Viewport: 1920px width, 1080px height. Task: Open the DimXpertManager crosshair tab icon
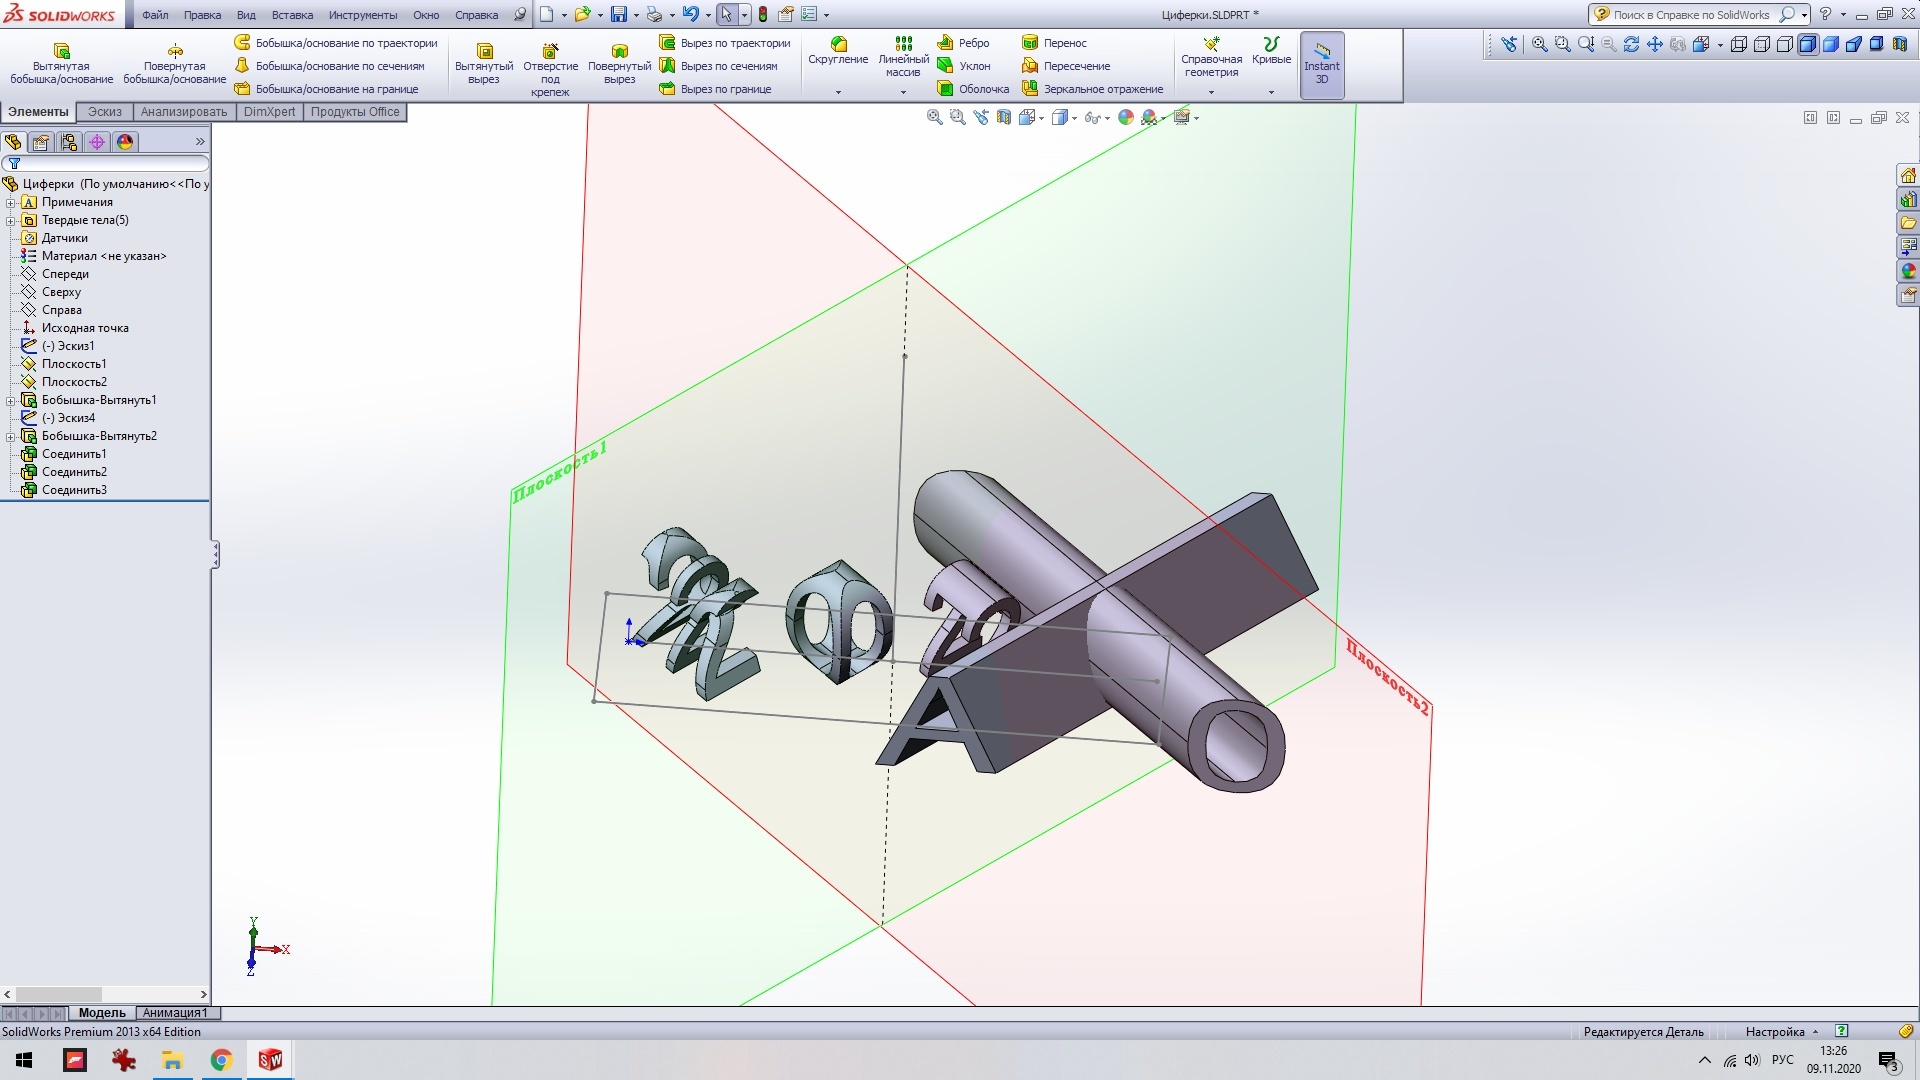pos(97,142)
